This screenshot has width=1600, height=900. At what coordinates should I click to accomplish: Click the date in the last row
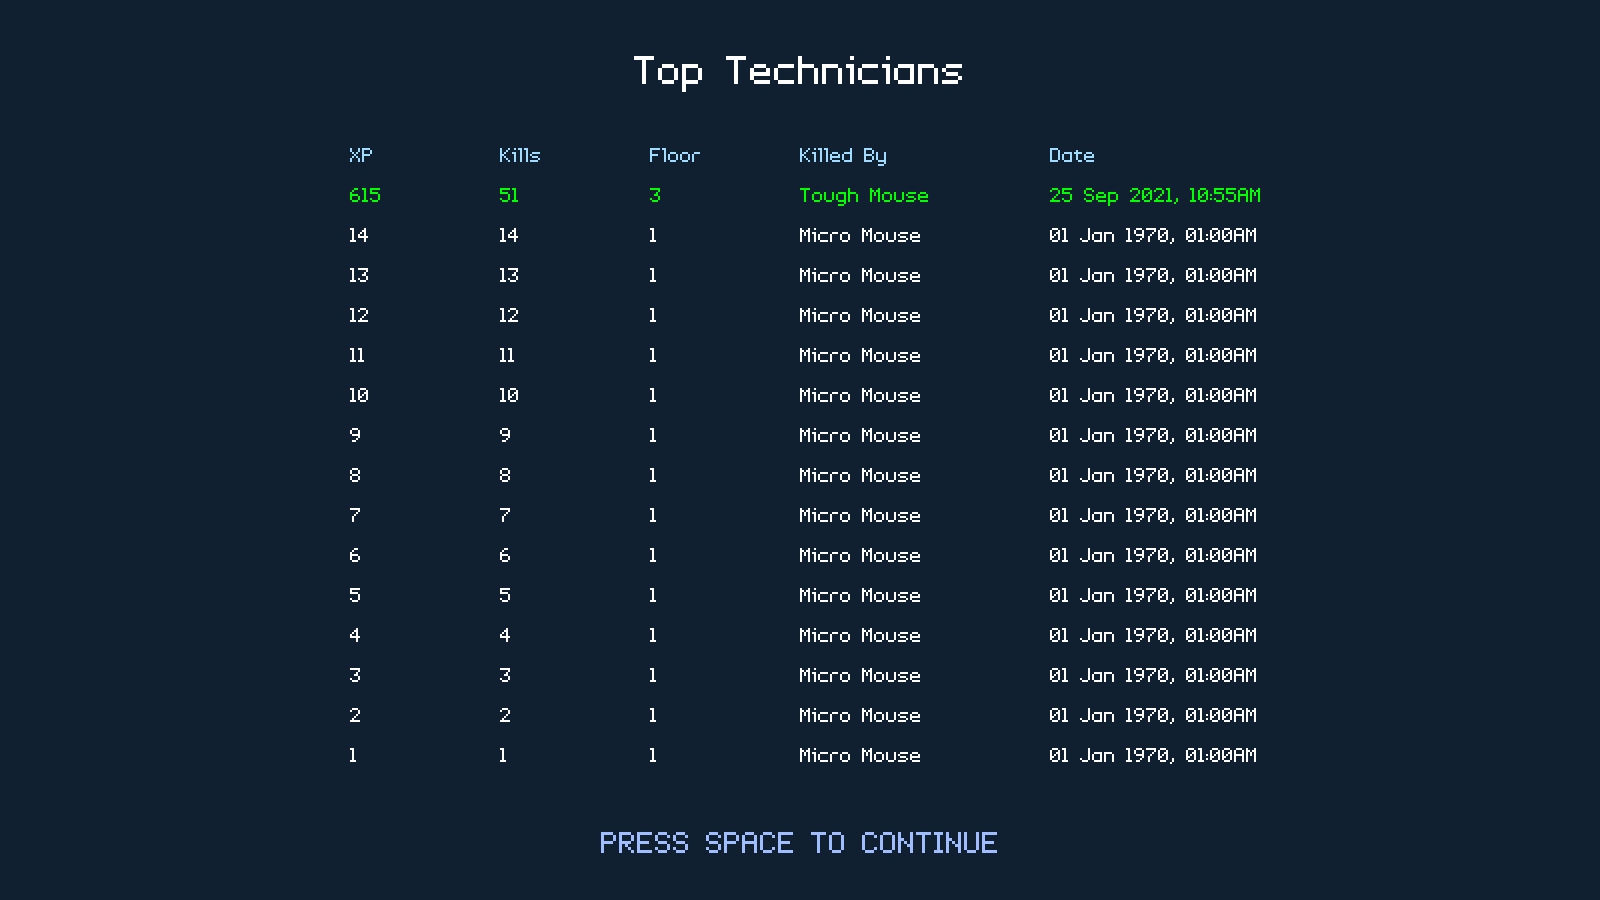1152,755
